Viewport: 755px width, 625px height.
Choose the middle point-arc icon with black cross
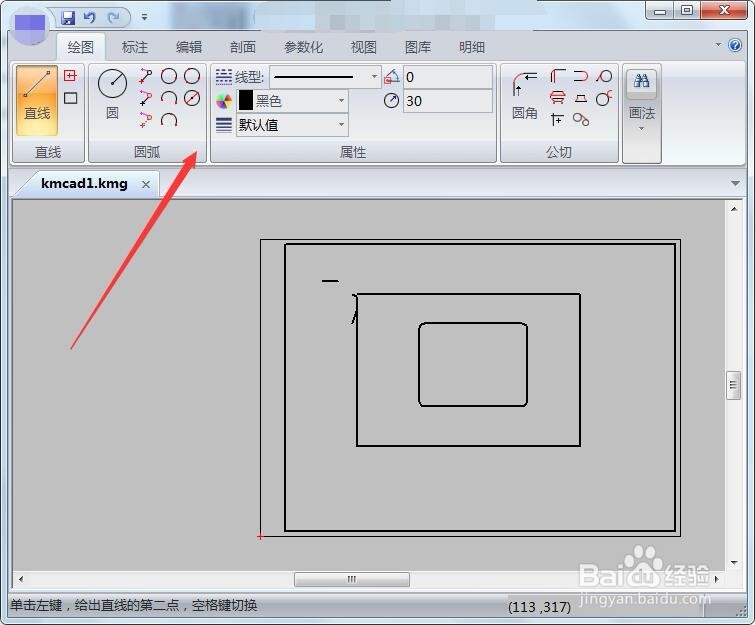(x=145, y=98)
